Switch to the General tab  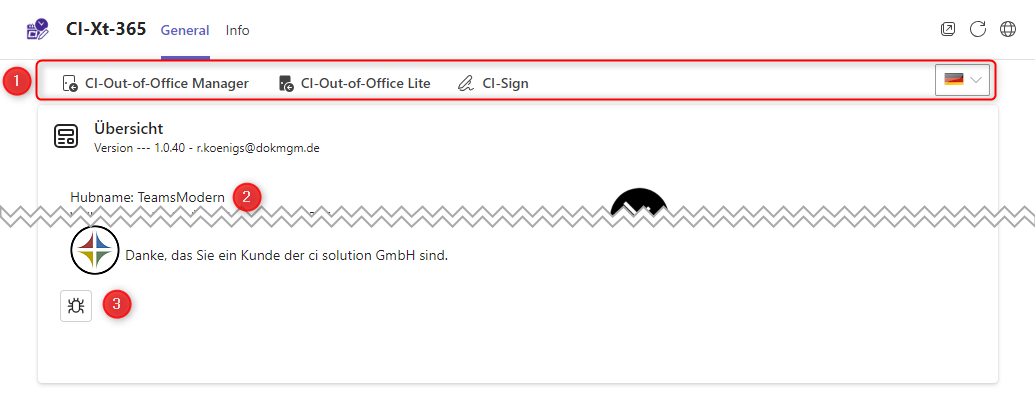click(185, 30)
